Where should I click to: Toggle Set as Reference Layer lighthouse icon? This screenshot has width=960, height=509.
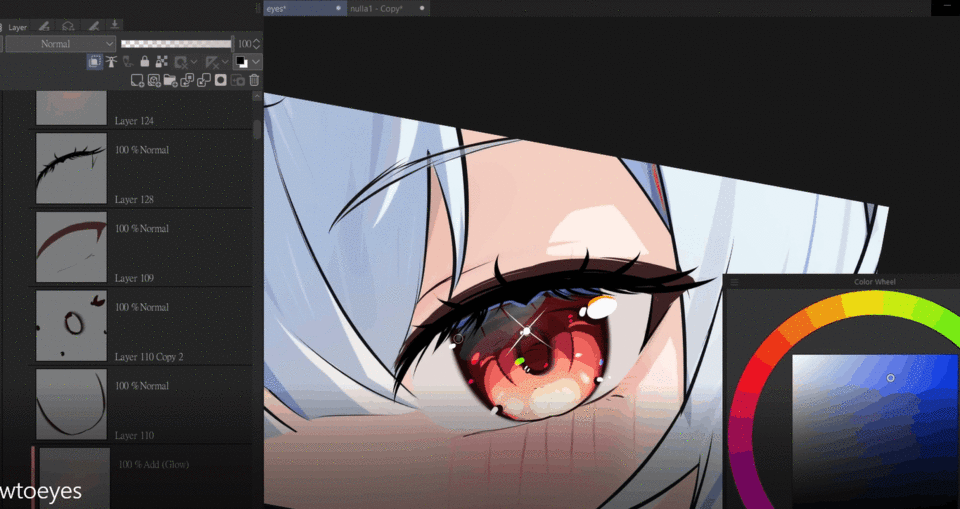111,62
